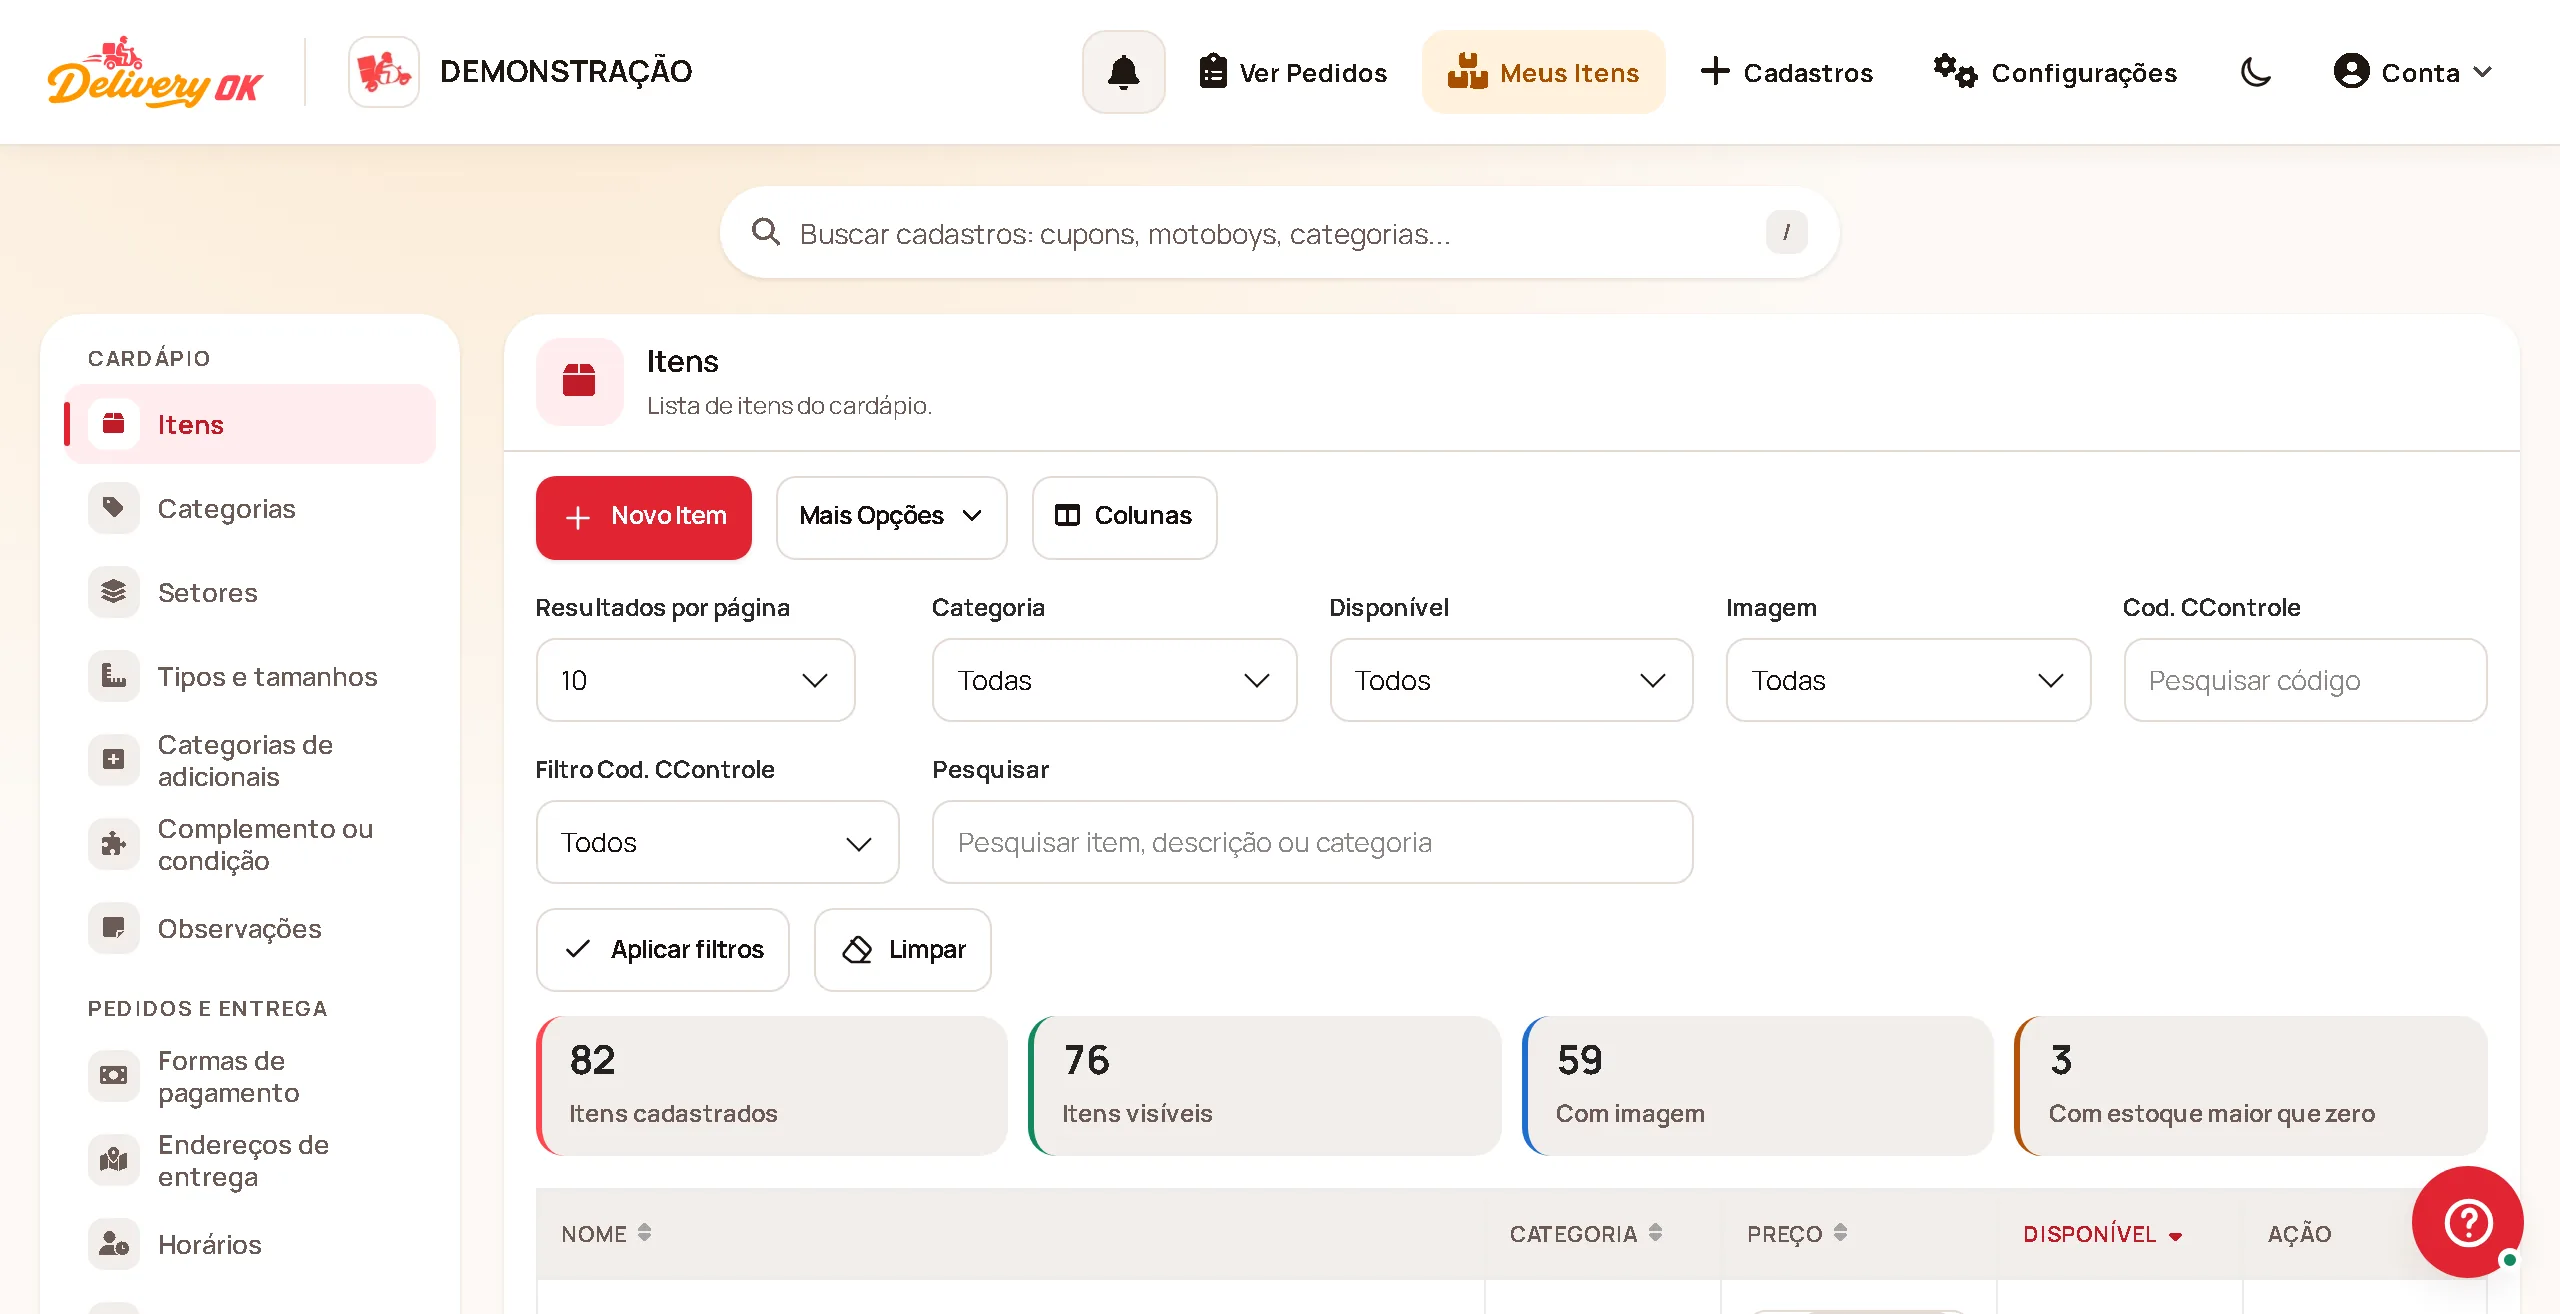Click the Endereços de entrega map icon

[x=114, y=1160]
